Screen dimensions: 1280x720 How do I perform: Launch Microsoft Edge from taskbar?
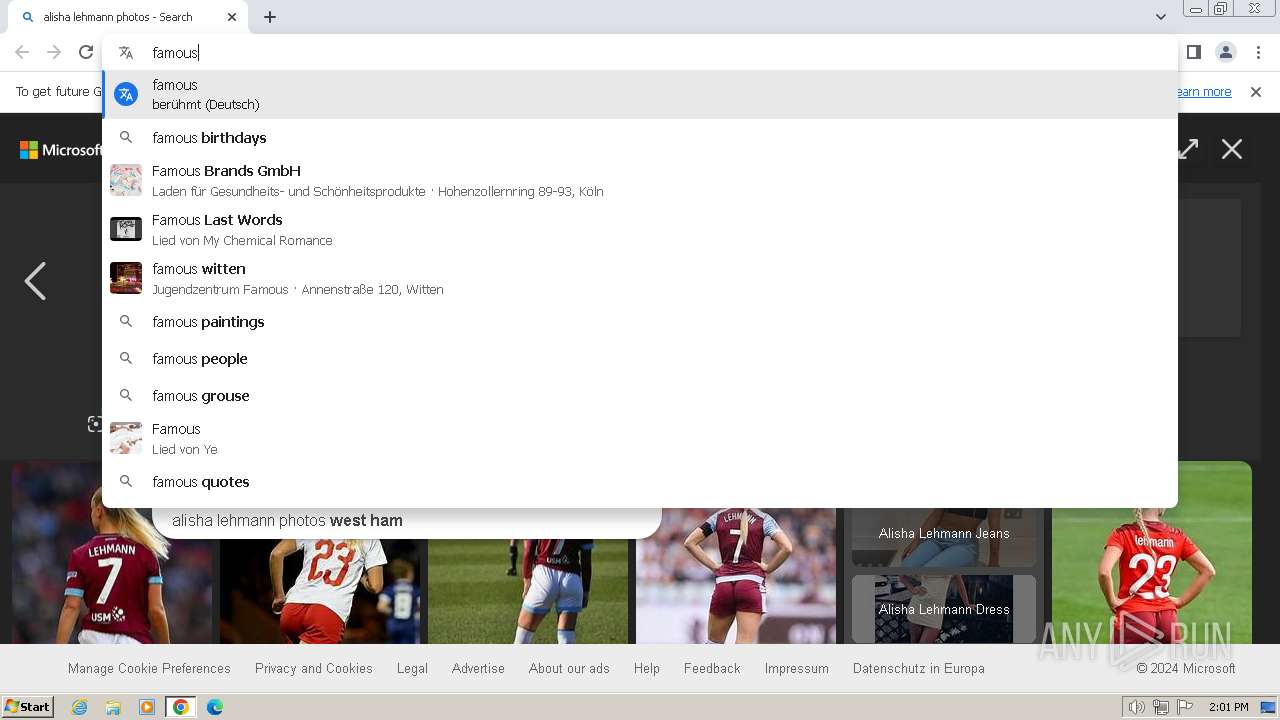click(215, 707)
